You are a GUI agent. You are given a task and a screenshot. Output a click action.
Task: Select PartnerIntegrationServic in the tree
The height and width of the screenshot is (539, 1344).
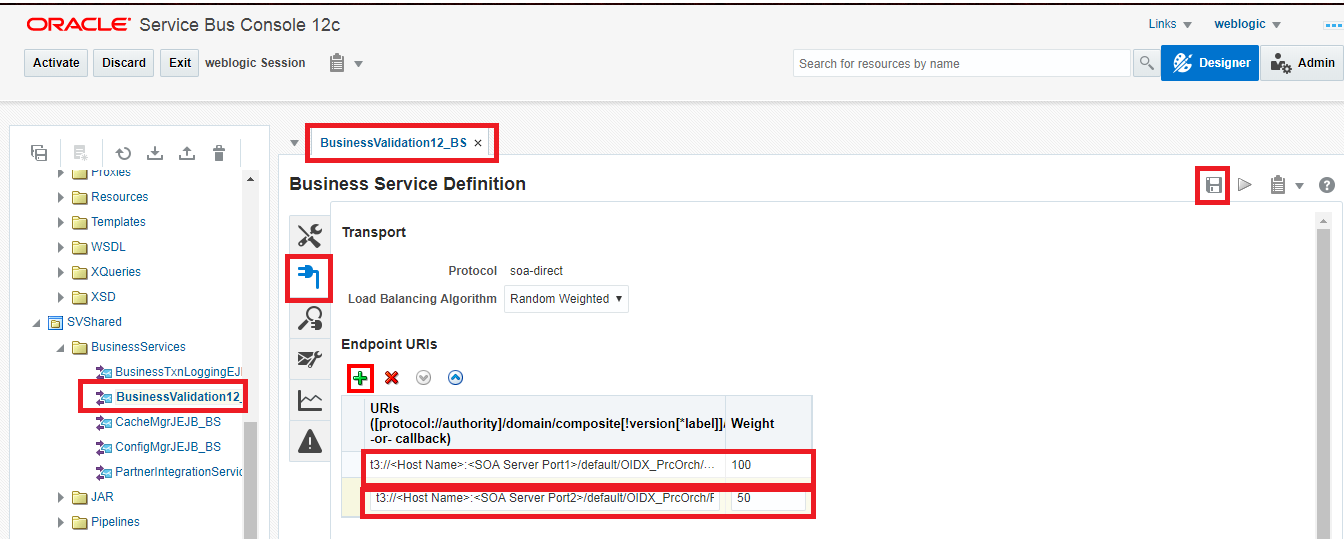coord(178,472)
